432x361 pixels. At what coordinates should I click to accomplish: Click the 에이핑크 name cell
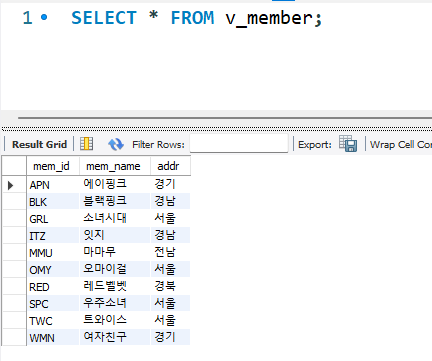pos(115,184)
